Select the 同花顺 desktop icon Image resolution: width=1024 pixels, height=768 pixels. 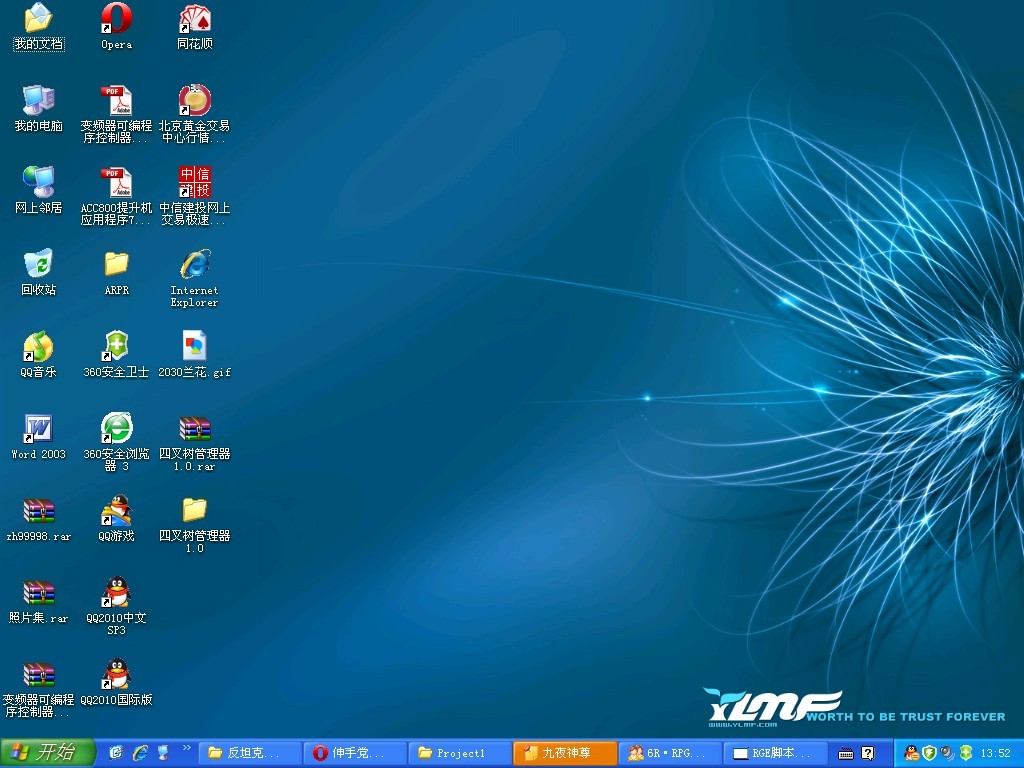point(195,27)
